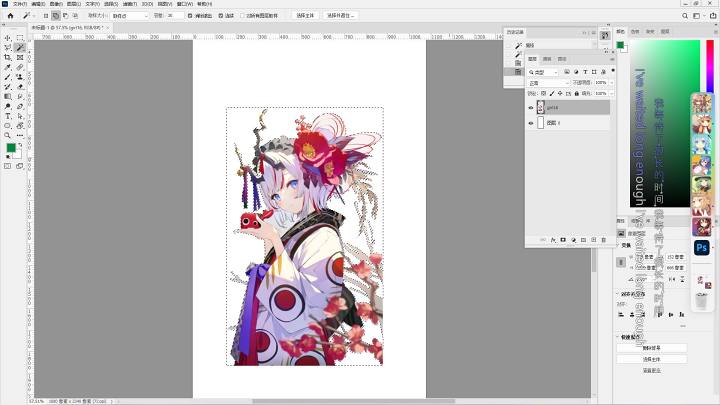Hide the girl14 layer

tap(531, 108)
